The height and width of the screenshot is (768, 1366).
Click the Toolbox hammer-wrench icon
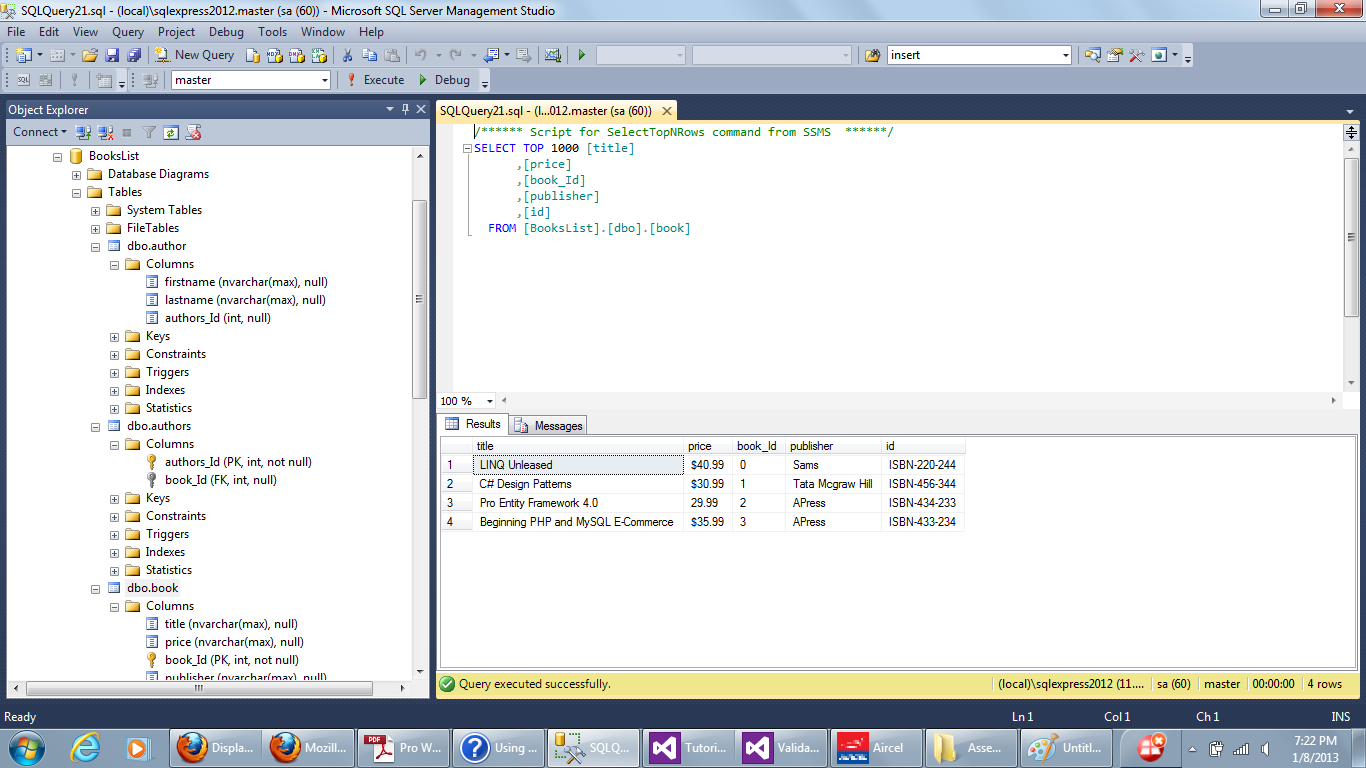point(1137,55)
